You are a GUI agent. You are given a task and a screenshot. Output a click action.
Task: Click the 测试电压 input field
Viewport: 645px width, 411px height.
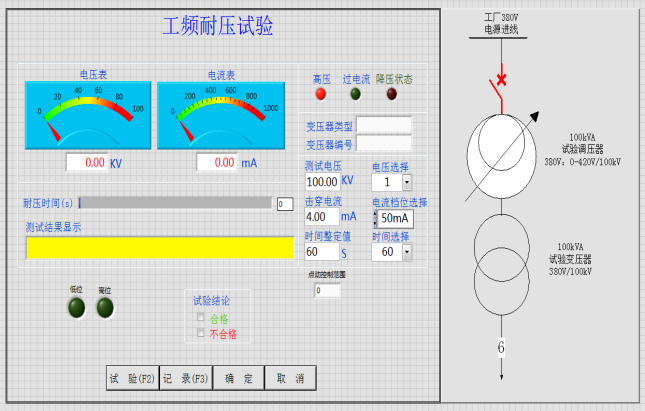click(x=322, y=182)
